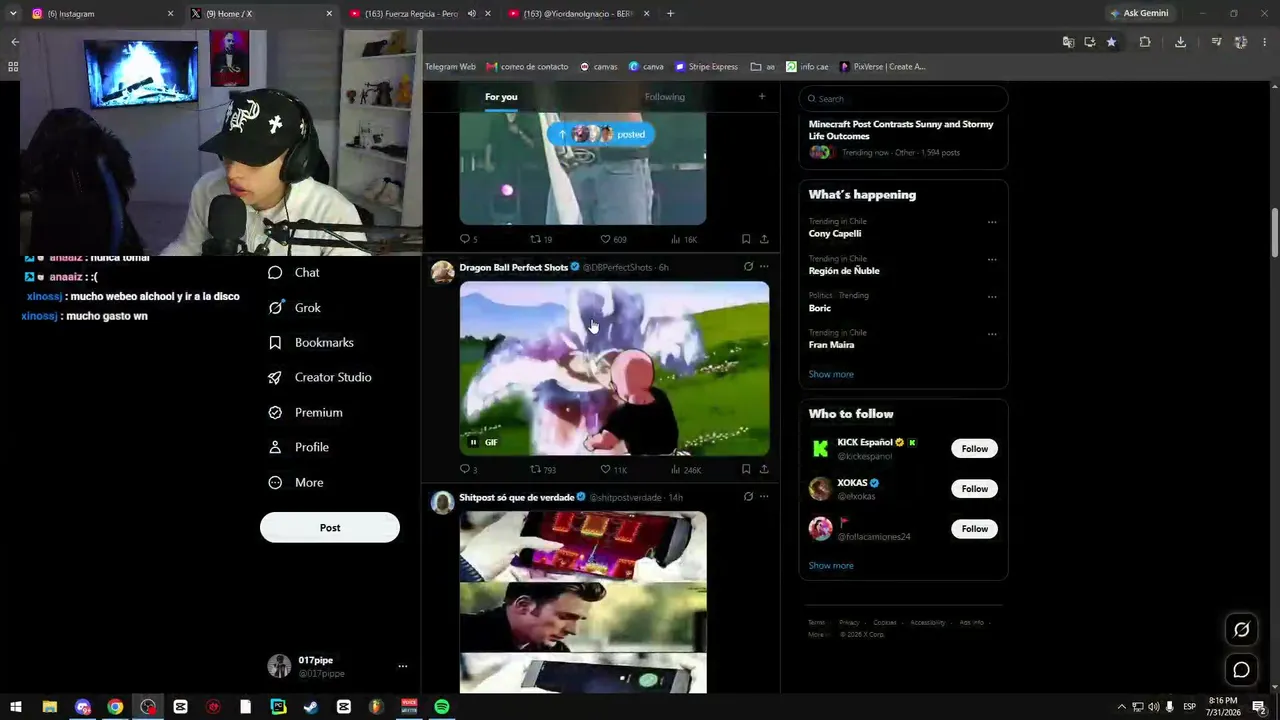
Task: View analytics of Dragon Ball Perfect Shots post
Action: (x=686, y=469)
